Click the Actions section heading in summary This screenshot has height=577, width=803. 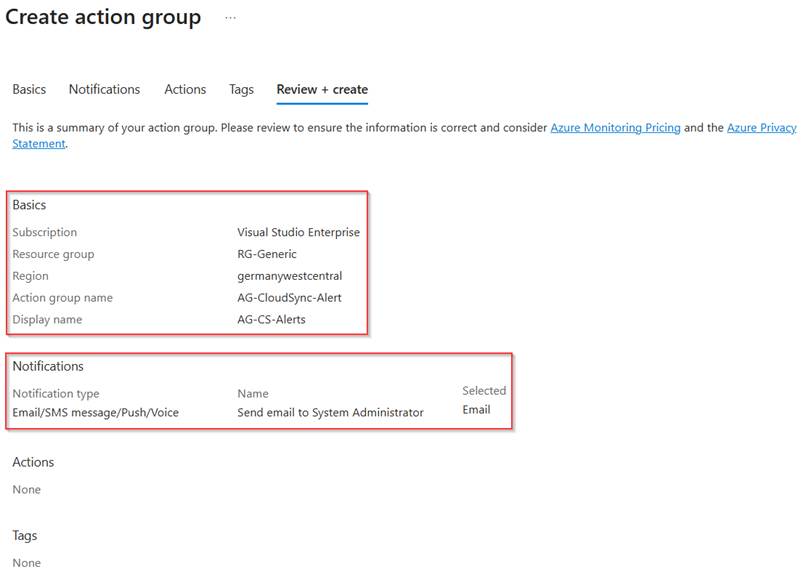(33, 462)
